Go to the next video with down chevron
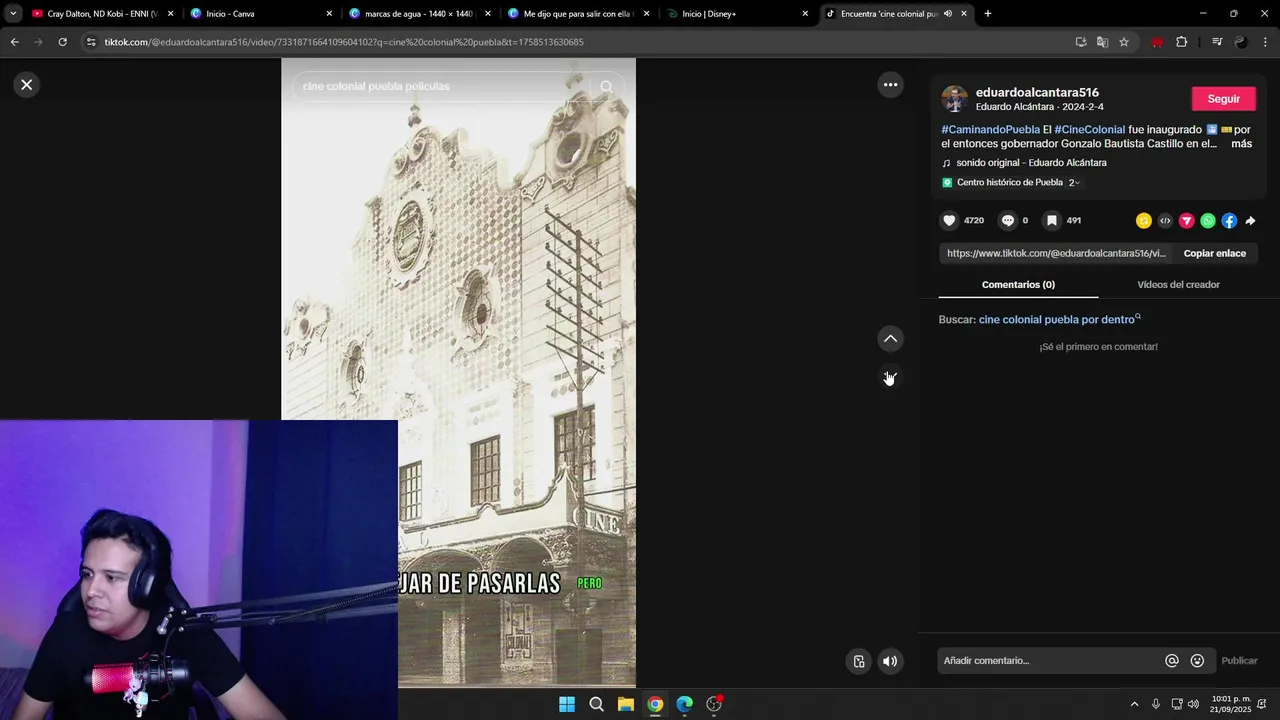1280x720 pixels. pos(890,377)
